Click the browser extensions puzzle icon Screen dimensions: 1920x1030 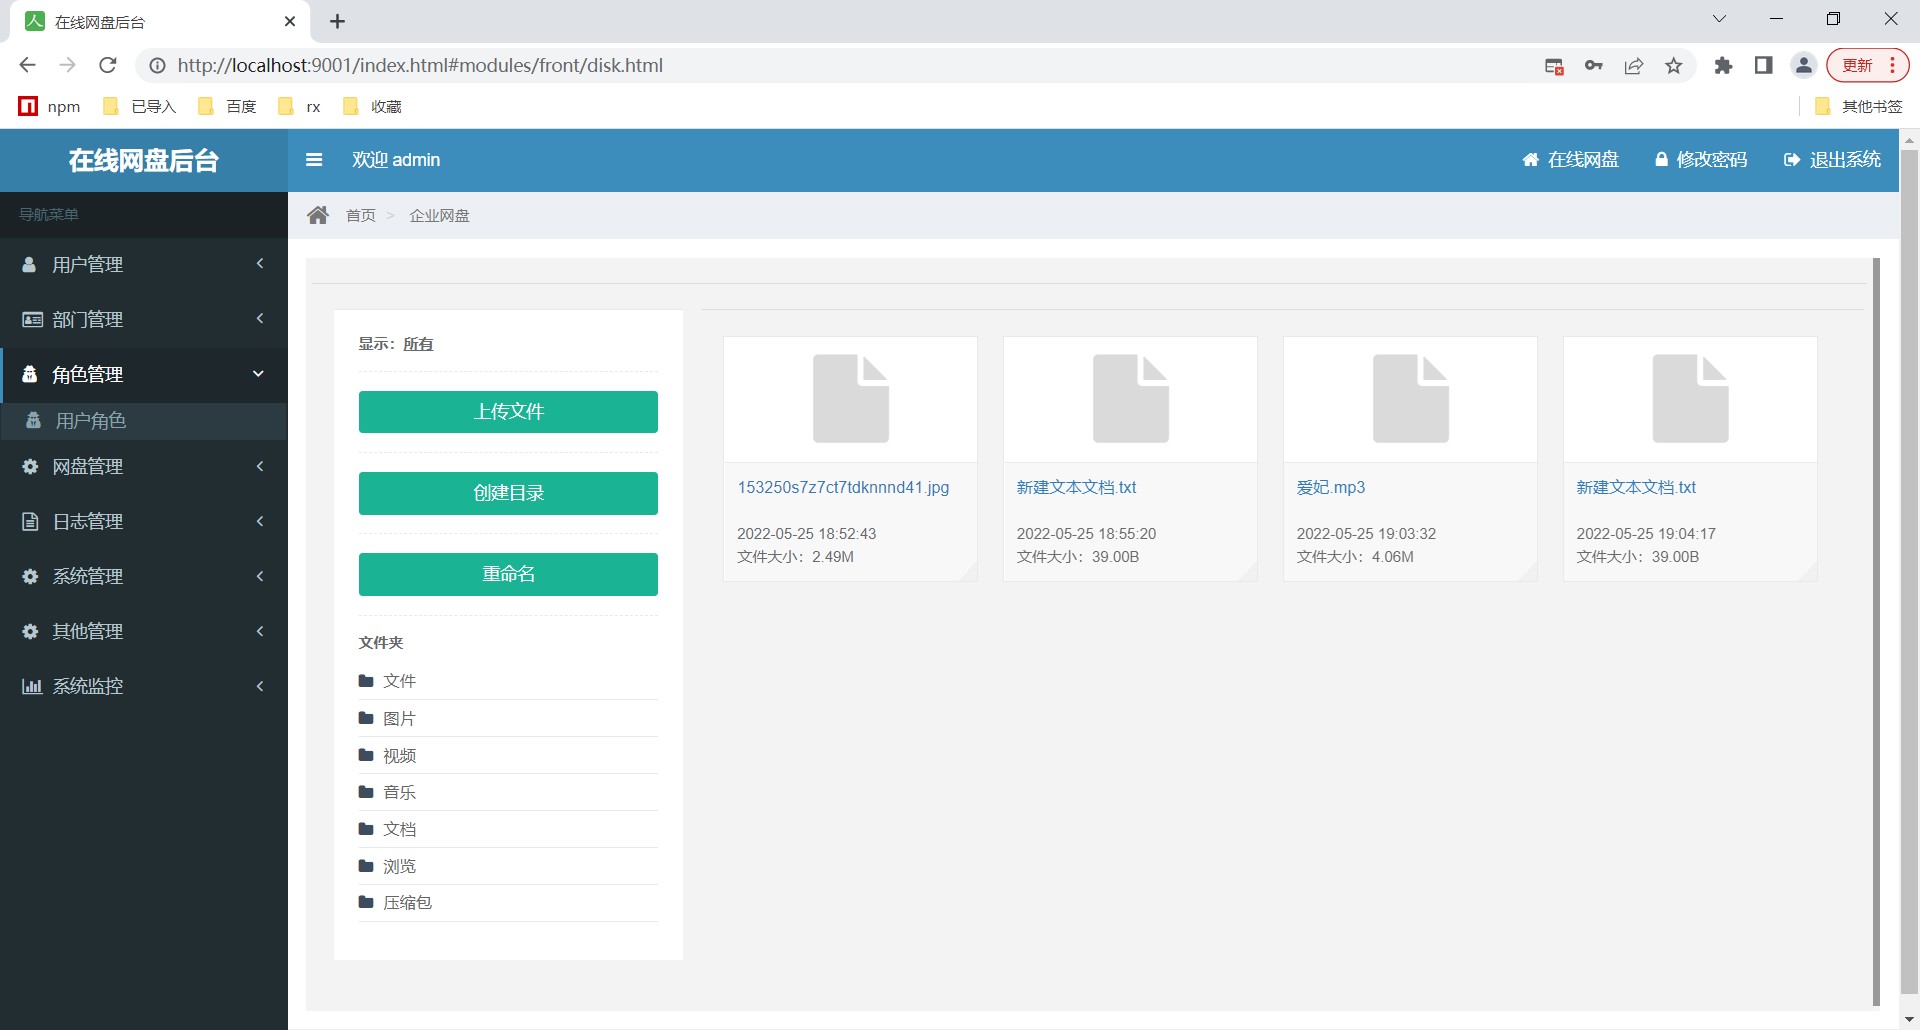(1723, 66)
